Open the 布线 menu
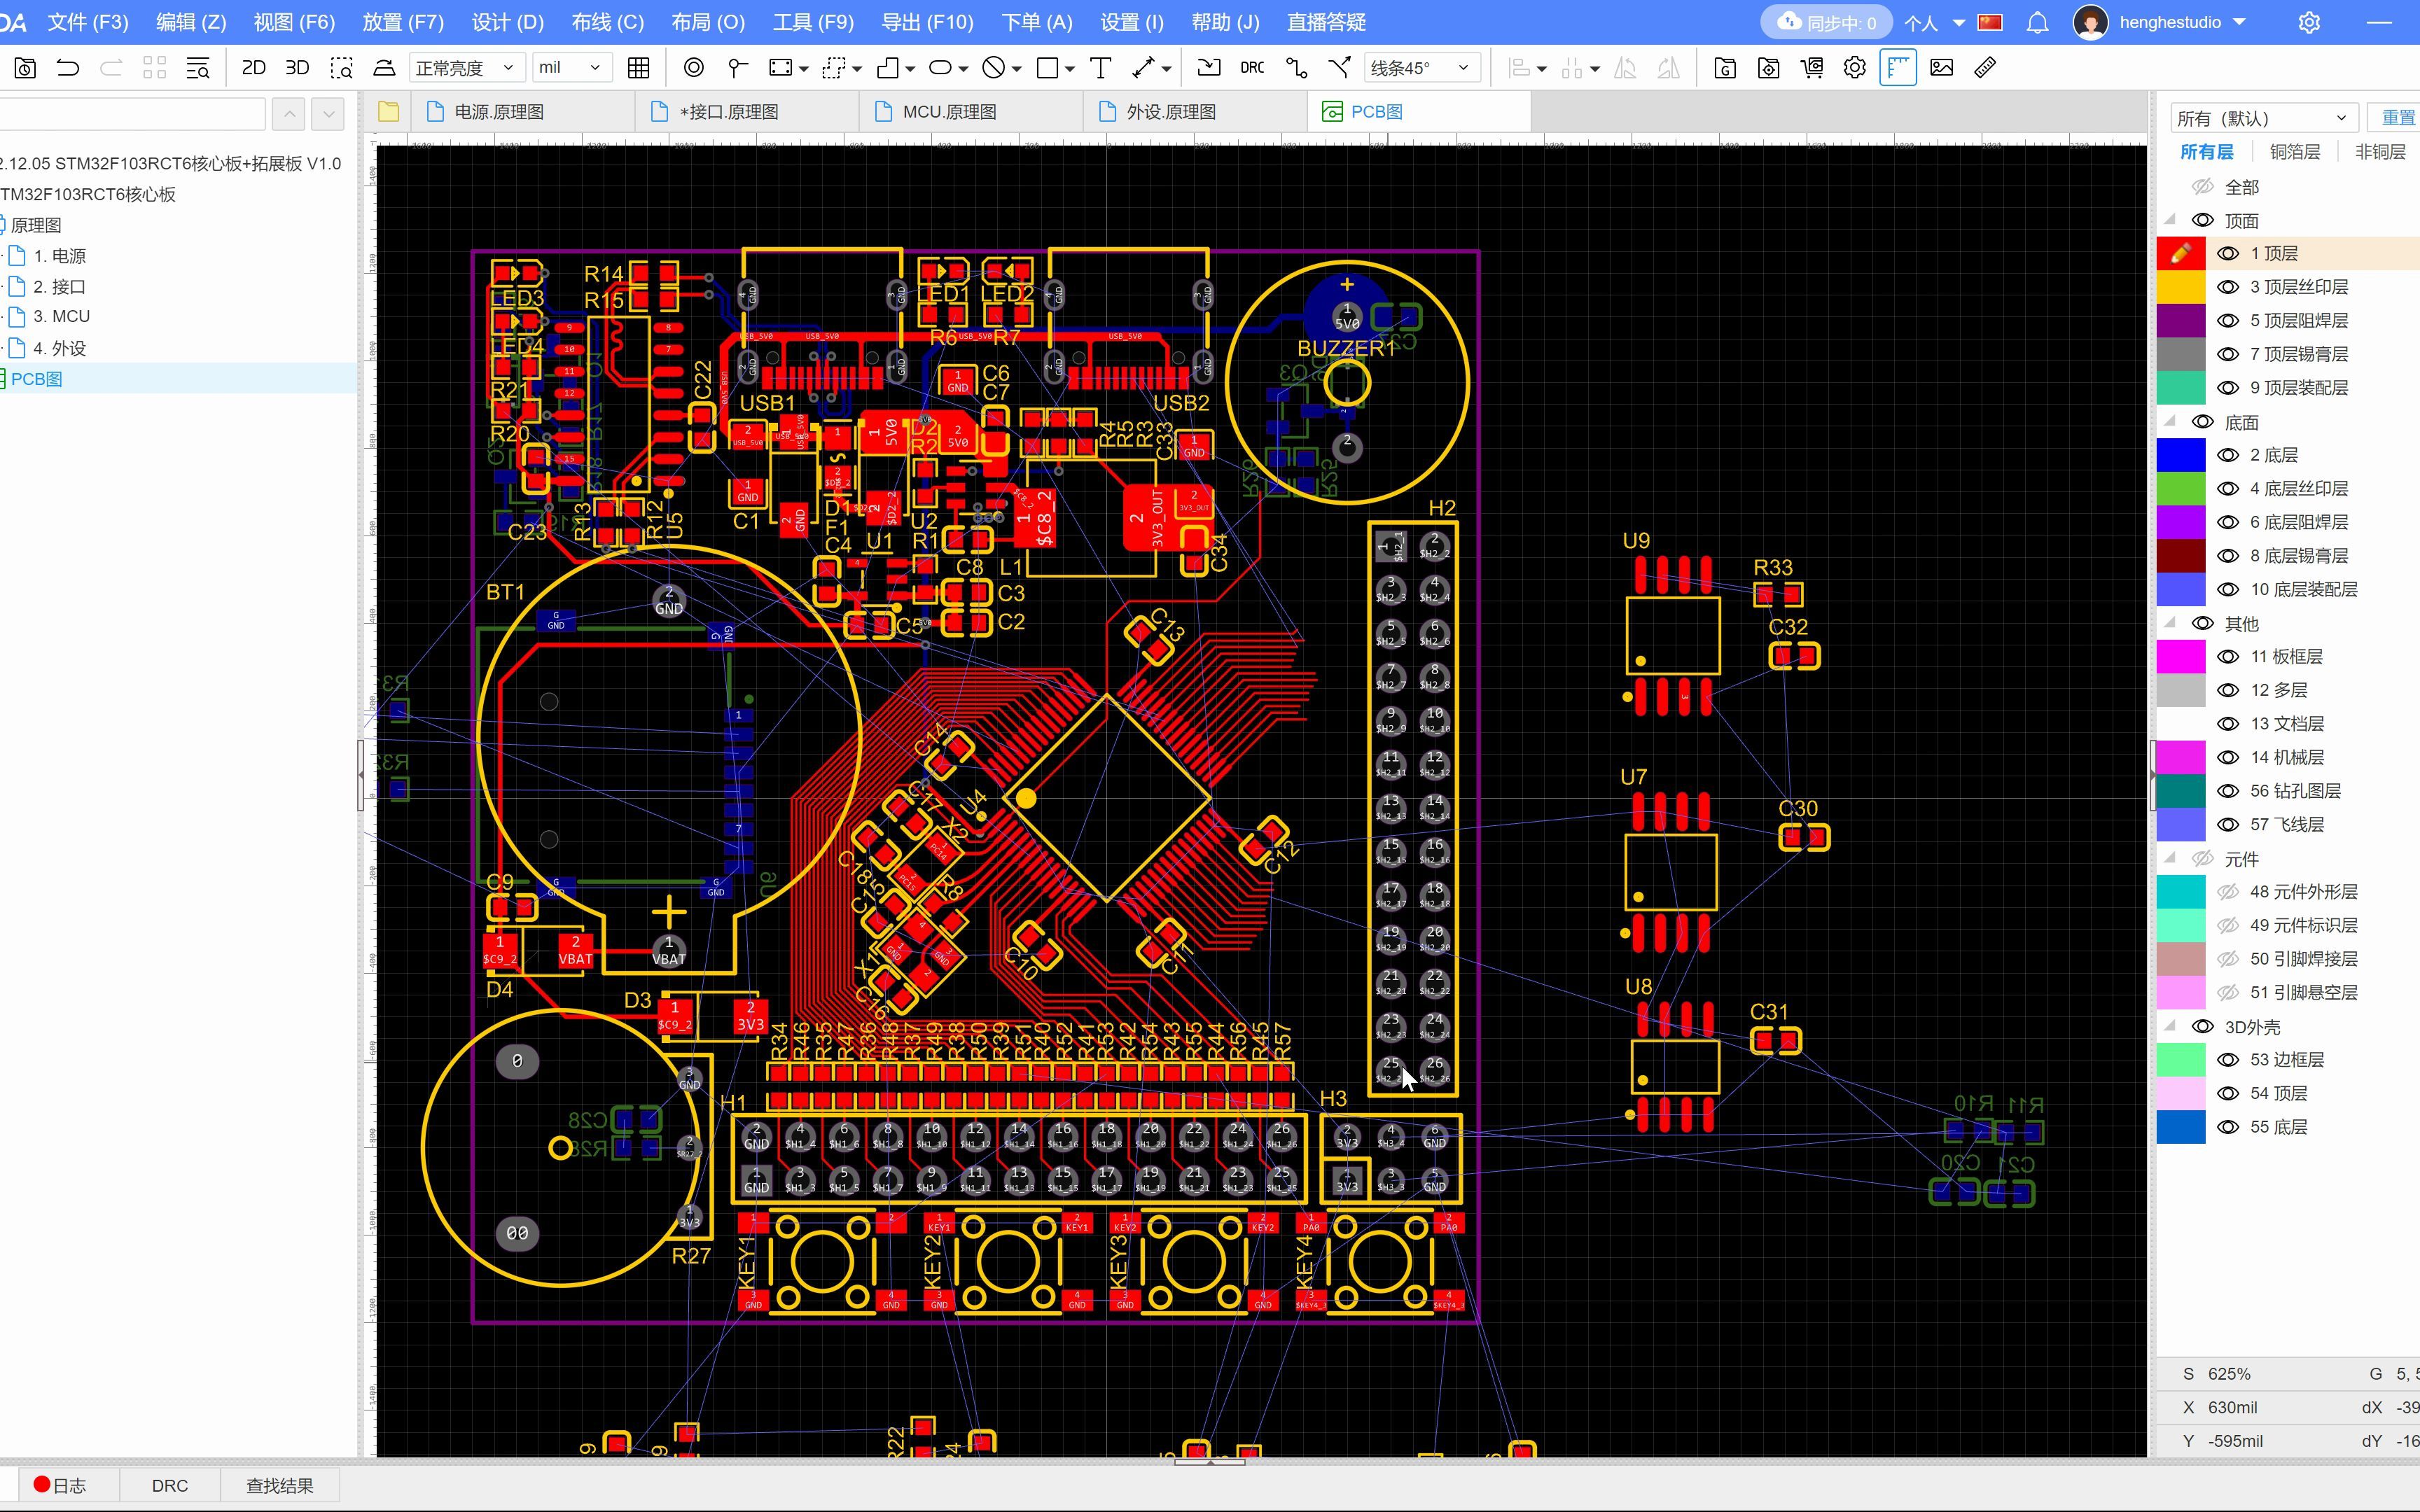Viewport: 2420px width, 1512px height. 606,21
